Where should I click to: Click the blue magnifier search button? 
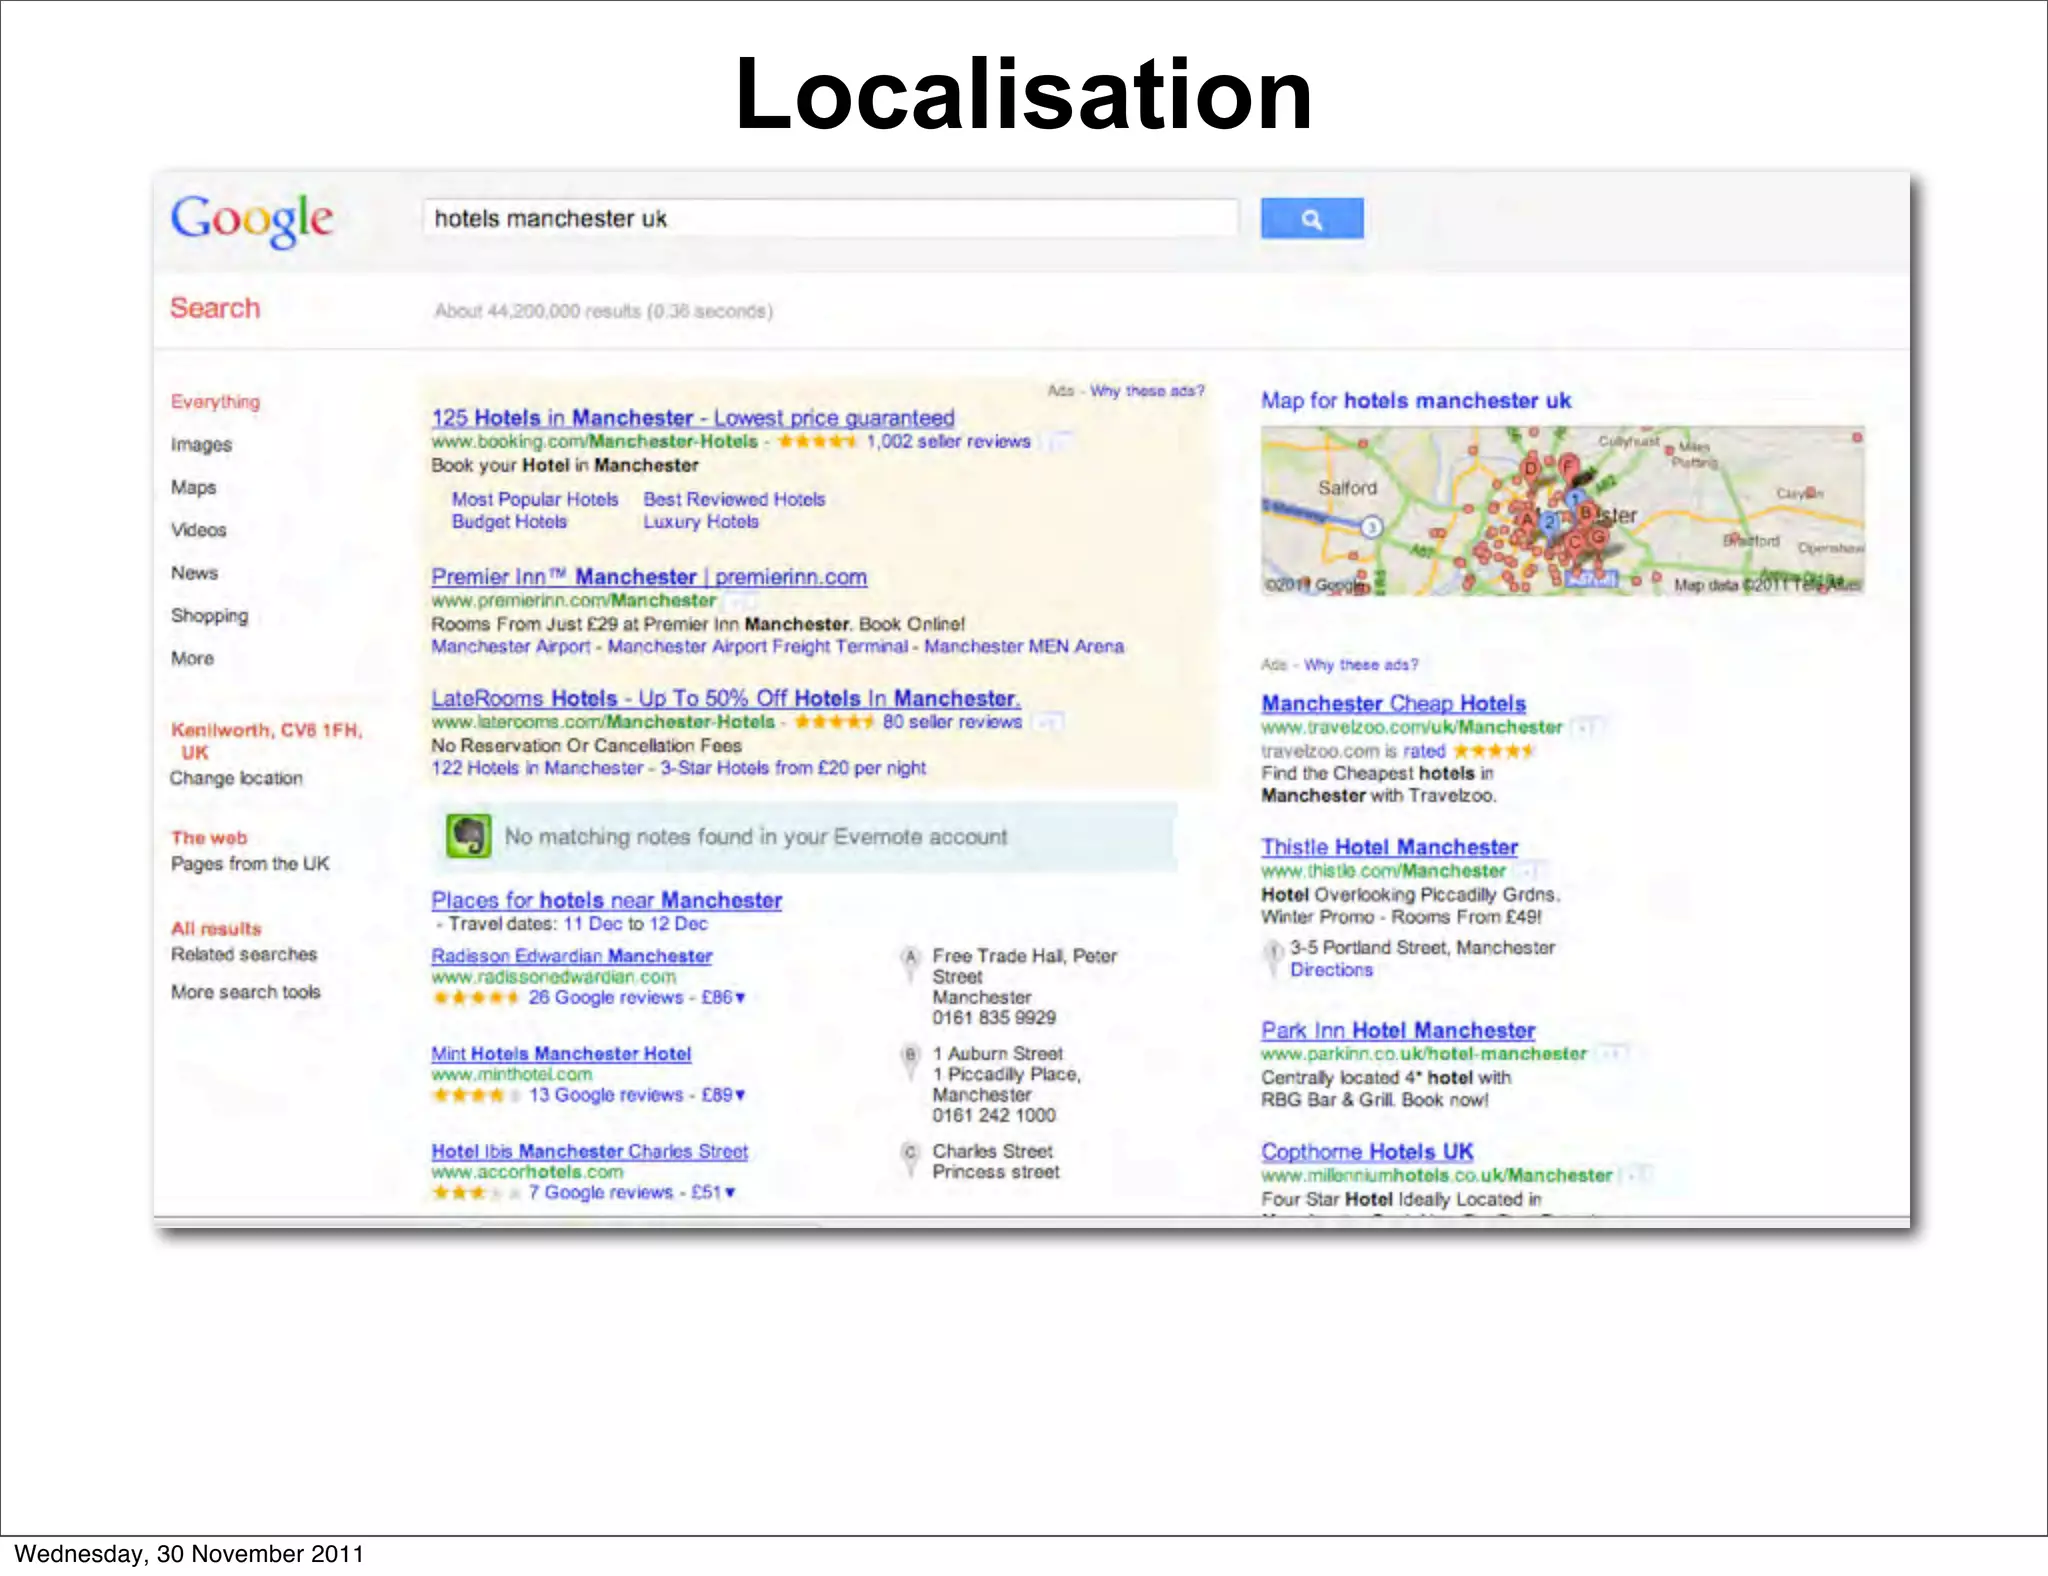pos(1311,218)
